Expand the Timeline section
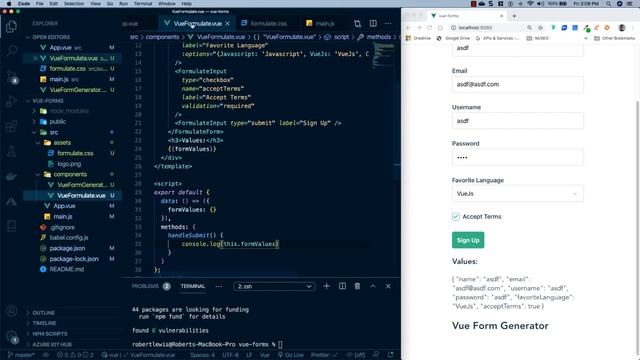The height and width of the screenshot is (360, 640). (44, 323)
